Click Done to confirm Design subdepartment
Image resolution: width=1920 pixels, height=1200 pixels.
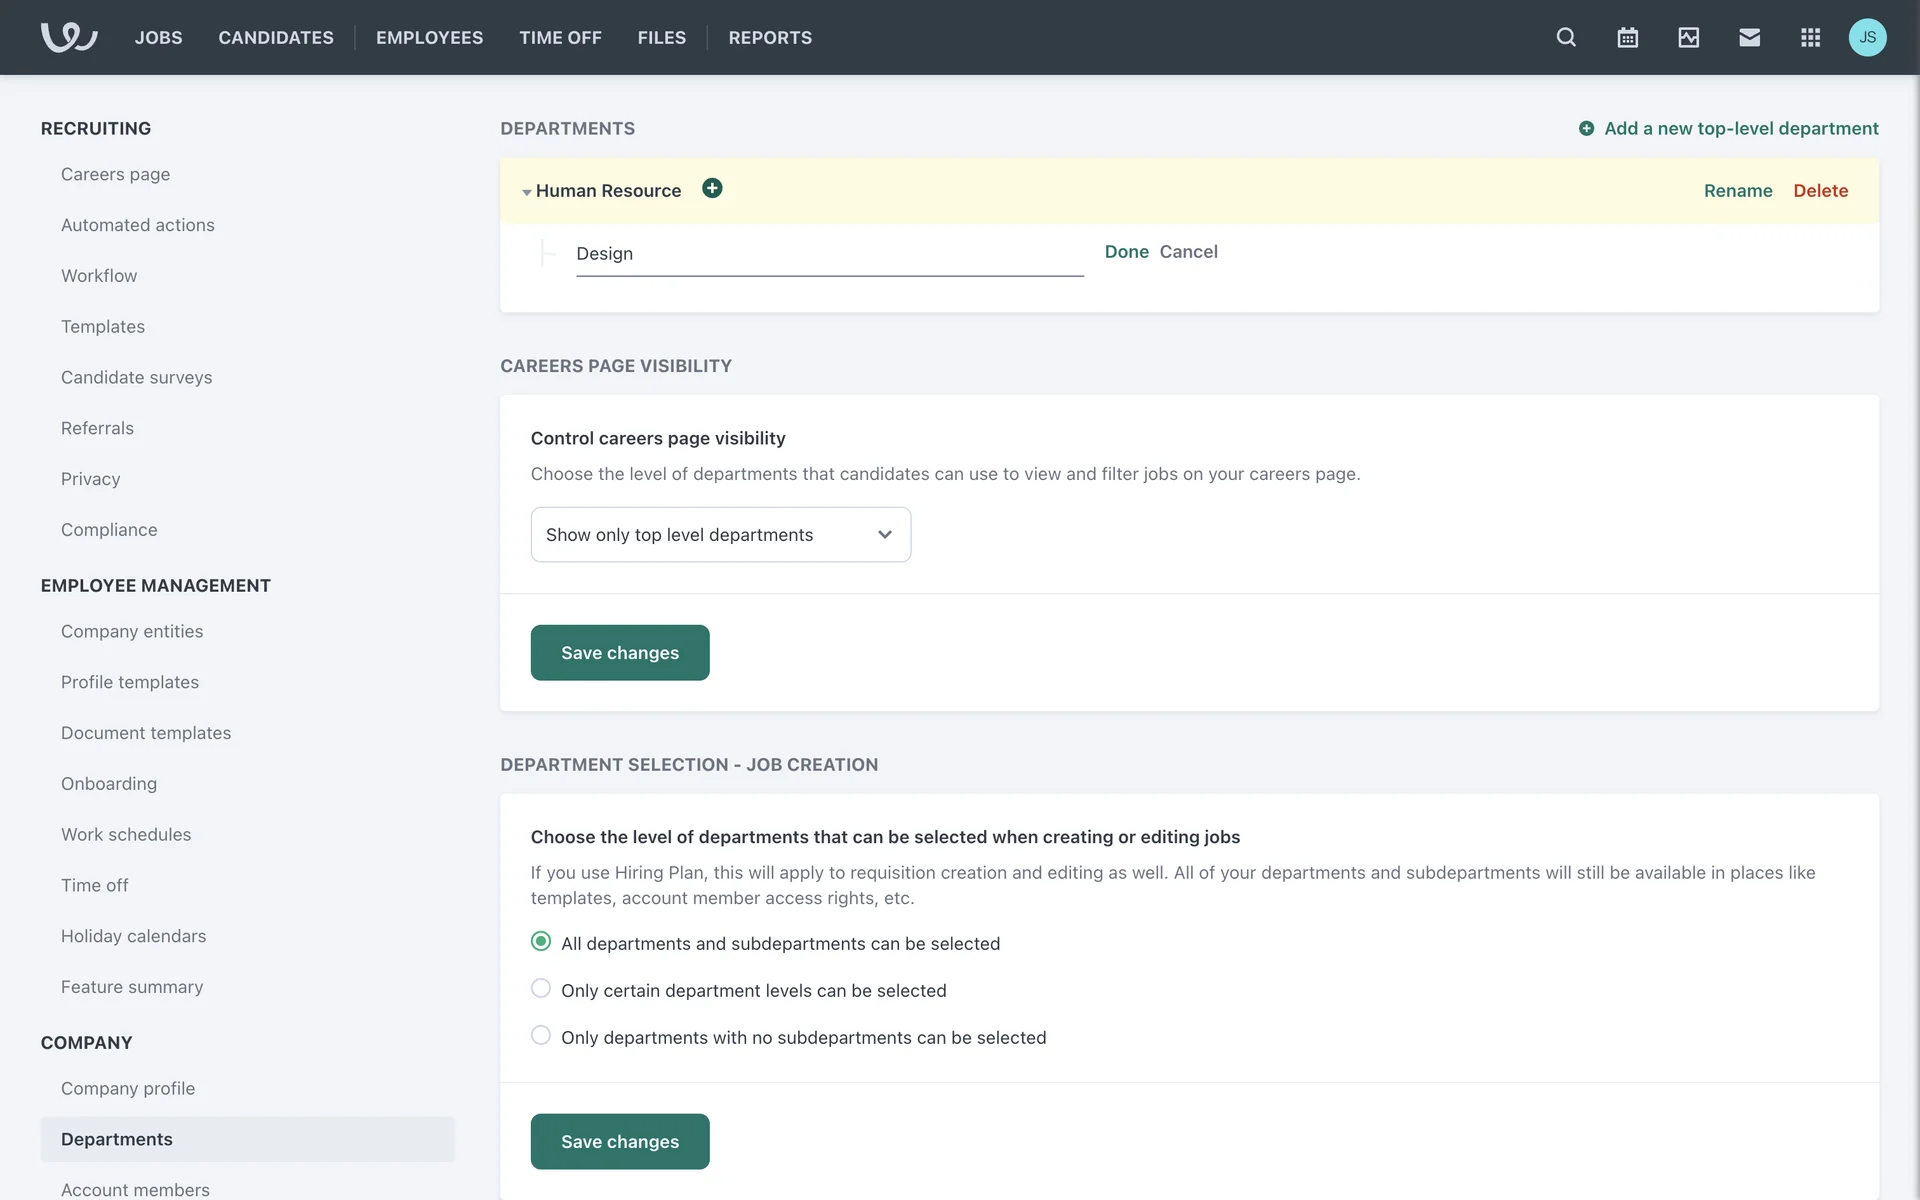click(x=1126, y=252)
